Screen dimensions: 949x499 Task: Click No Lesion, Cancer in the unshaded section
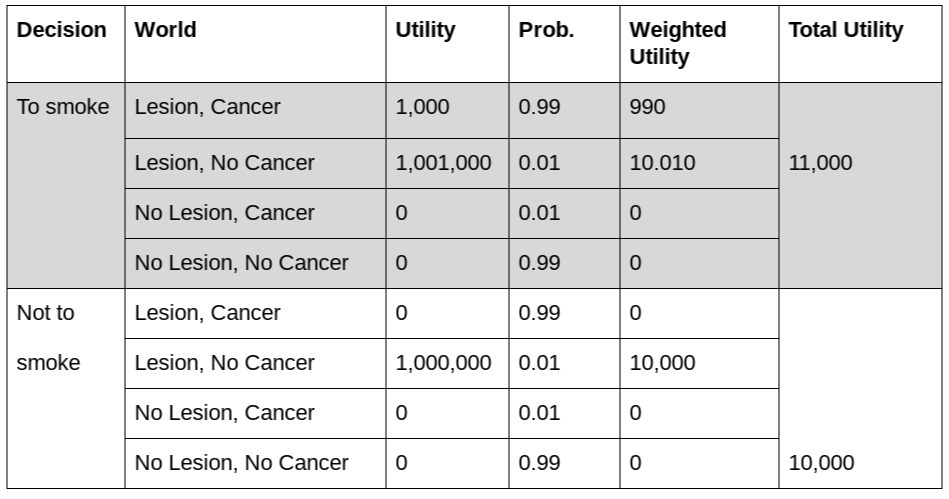click(224, 413)
